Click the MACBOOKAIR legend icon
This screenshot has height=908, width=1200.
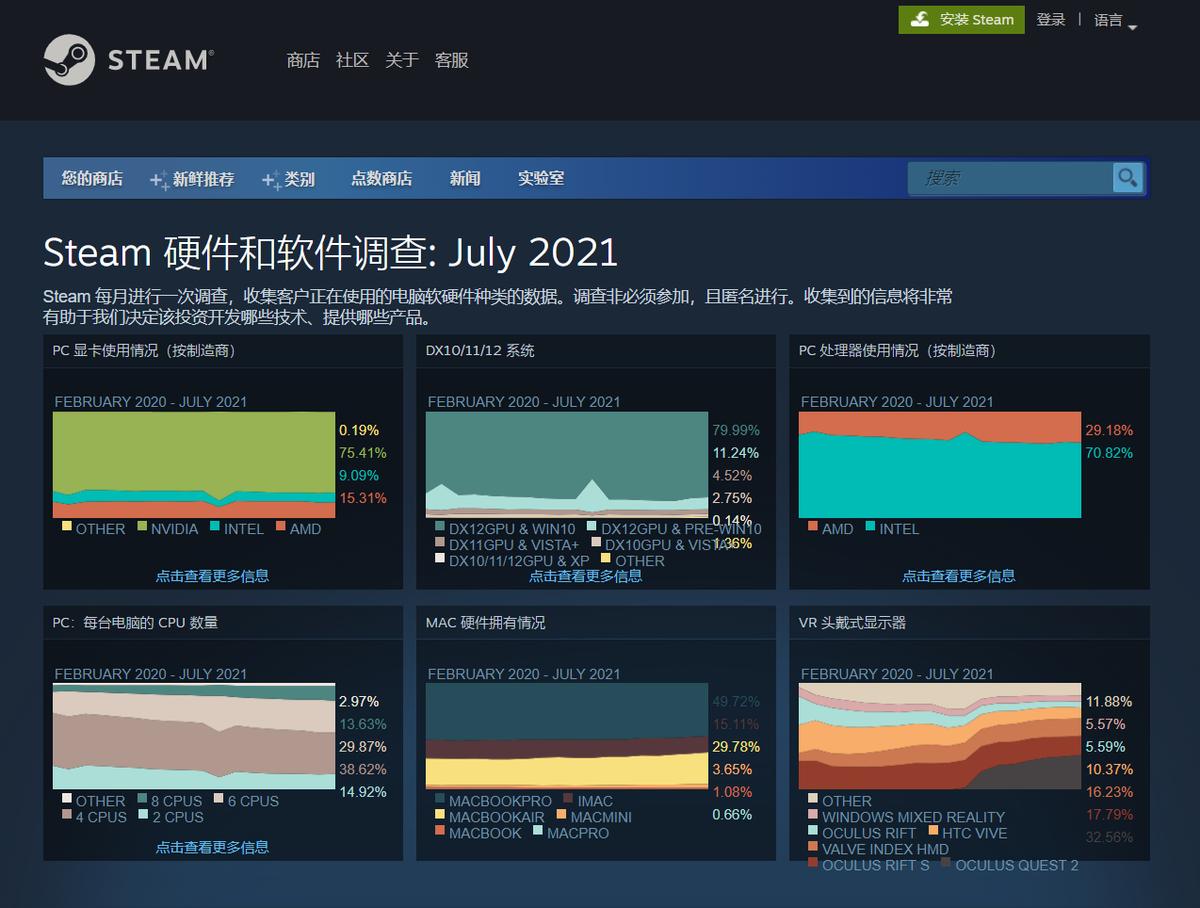[439, 814]
